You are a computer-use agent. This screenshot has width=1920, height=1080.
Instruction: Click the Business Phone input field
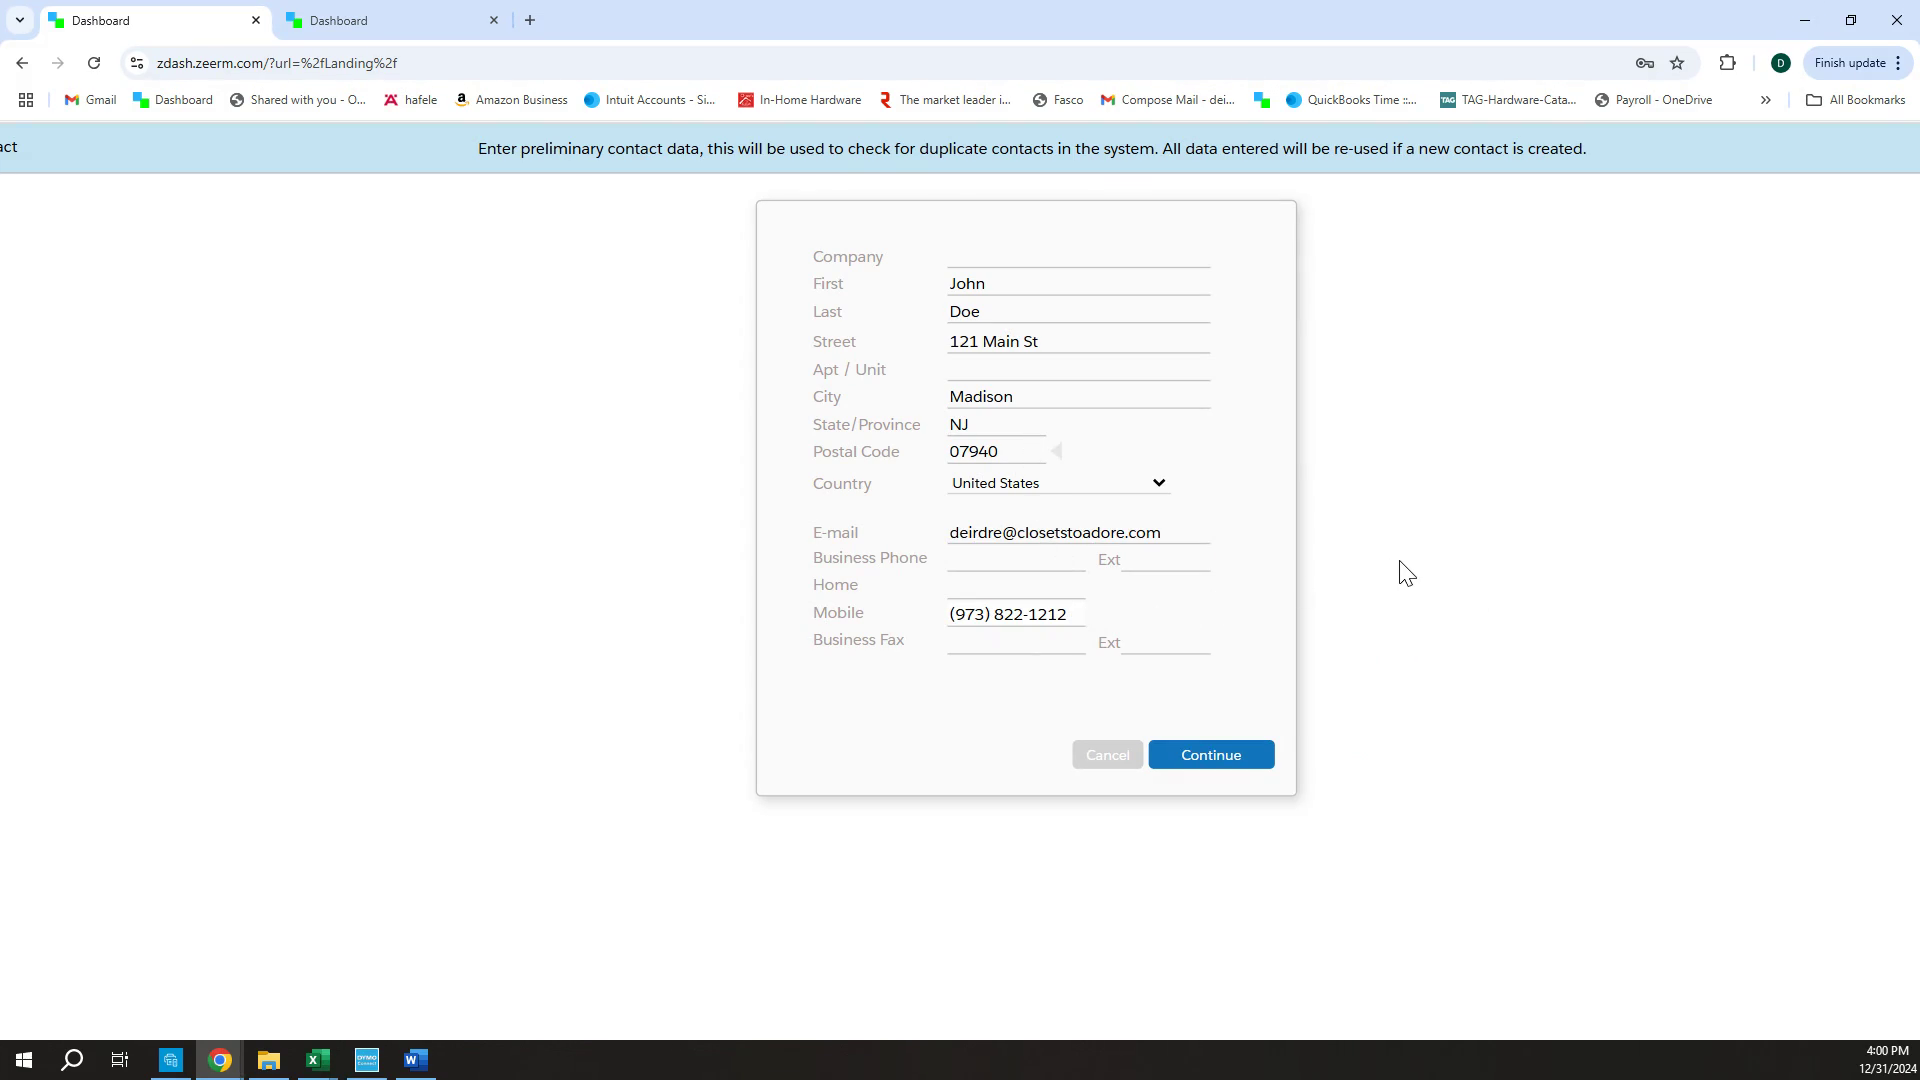pyautogui.click(x=1015, y=559)
